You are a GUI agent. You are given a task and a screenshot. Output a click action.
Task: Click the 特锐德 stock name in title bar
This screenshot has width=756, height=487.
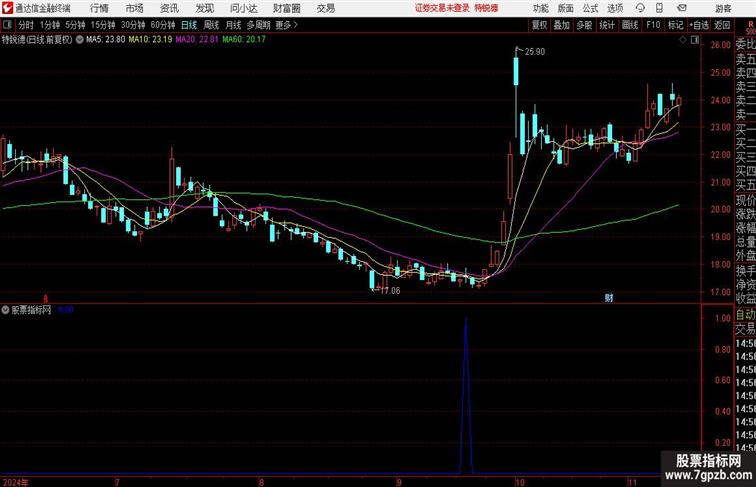coord(486,8)
